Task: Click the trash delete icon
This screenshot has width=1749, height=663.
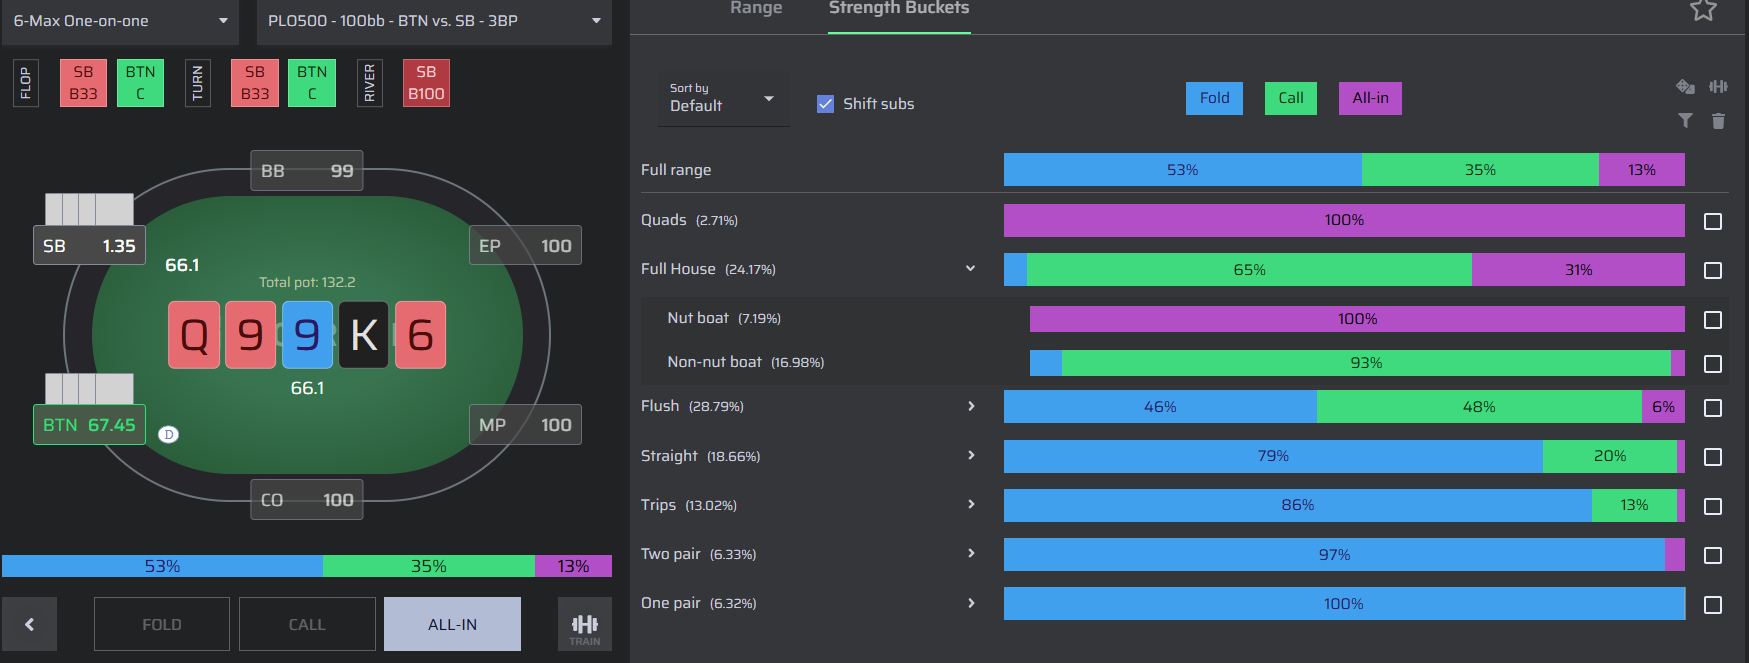Action: tap(1718, 121)
